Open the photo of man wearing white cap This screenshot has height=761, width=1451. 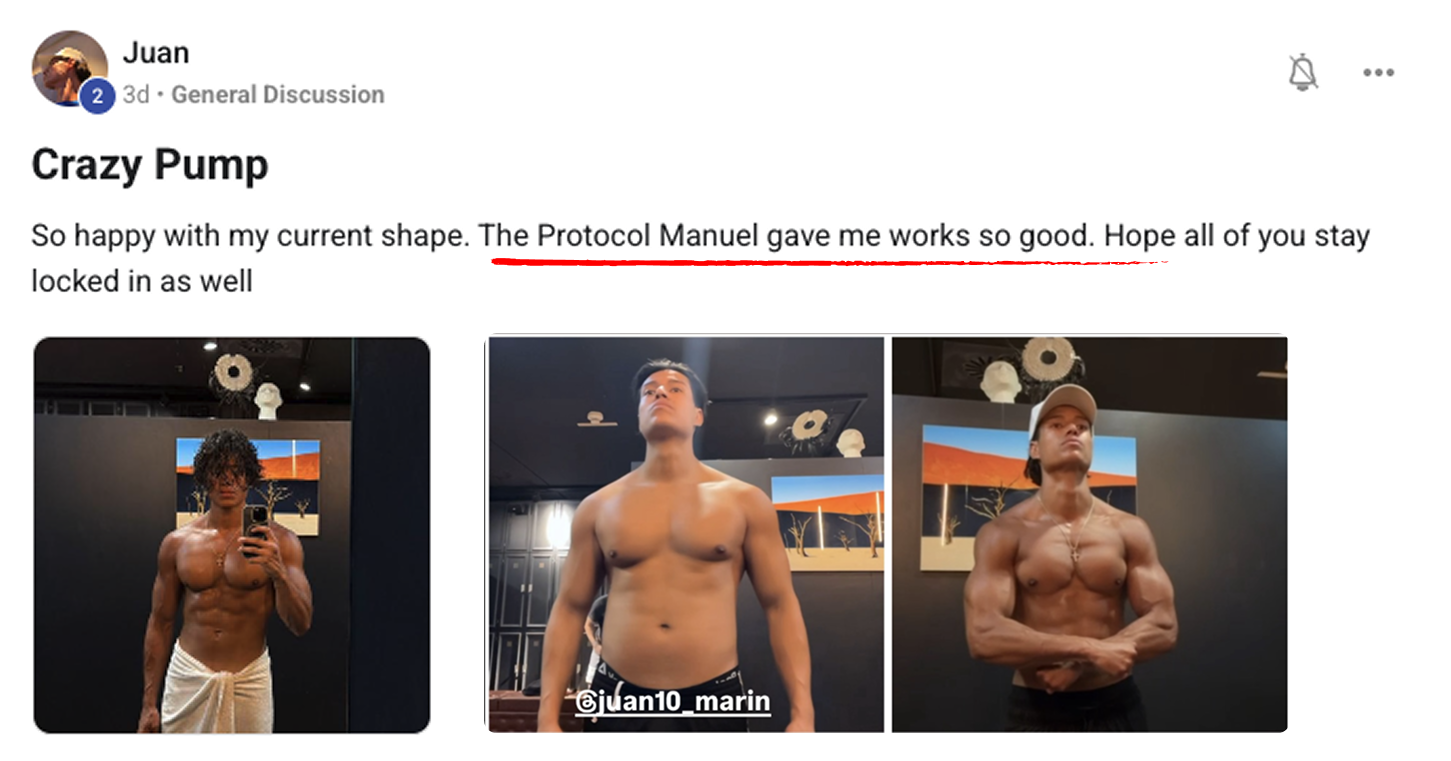[x=1089, y=535]
